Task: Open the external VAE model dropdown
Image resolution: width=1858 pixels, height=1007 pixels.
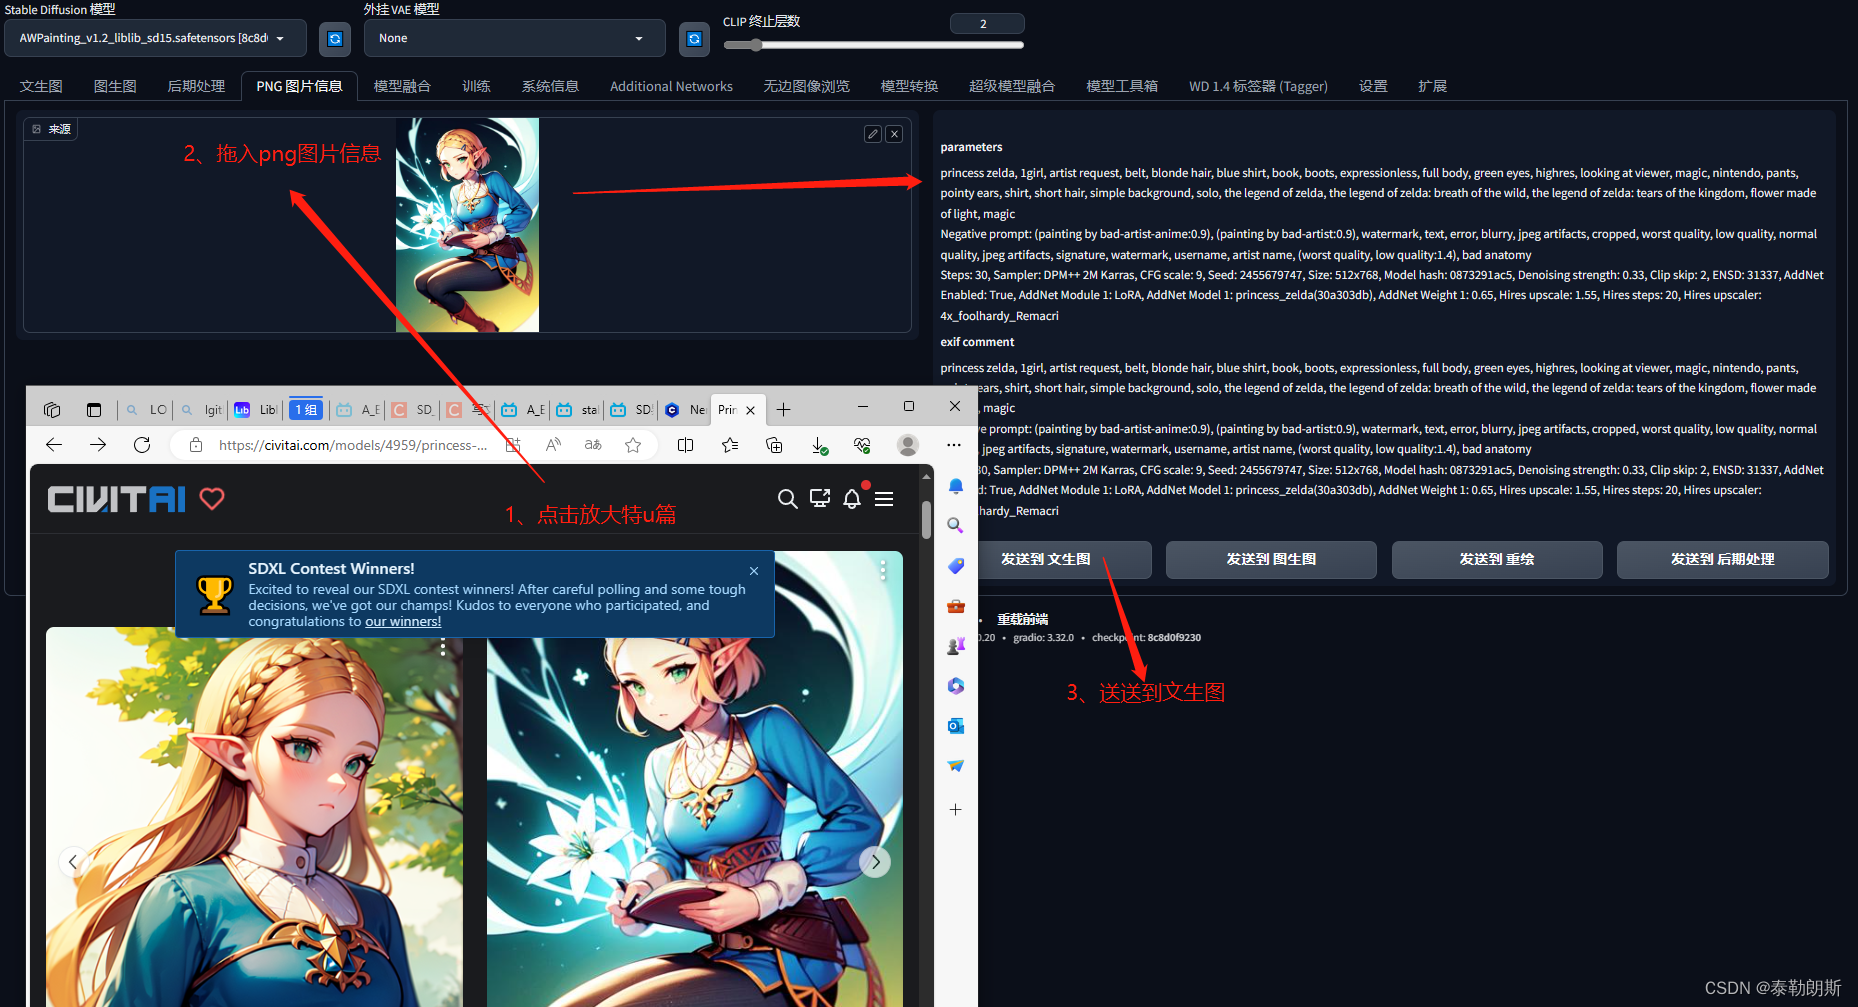Action: point(515,39)
